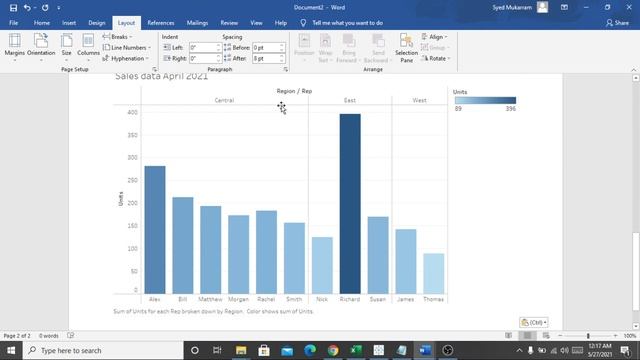Viewport: 640px width, 360px height.
Task: Open the File tab
Action: [13, 23]
